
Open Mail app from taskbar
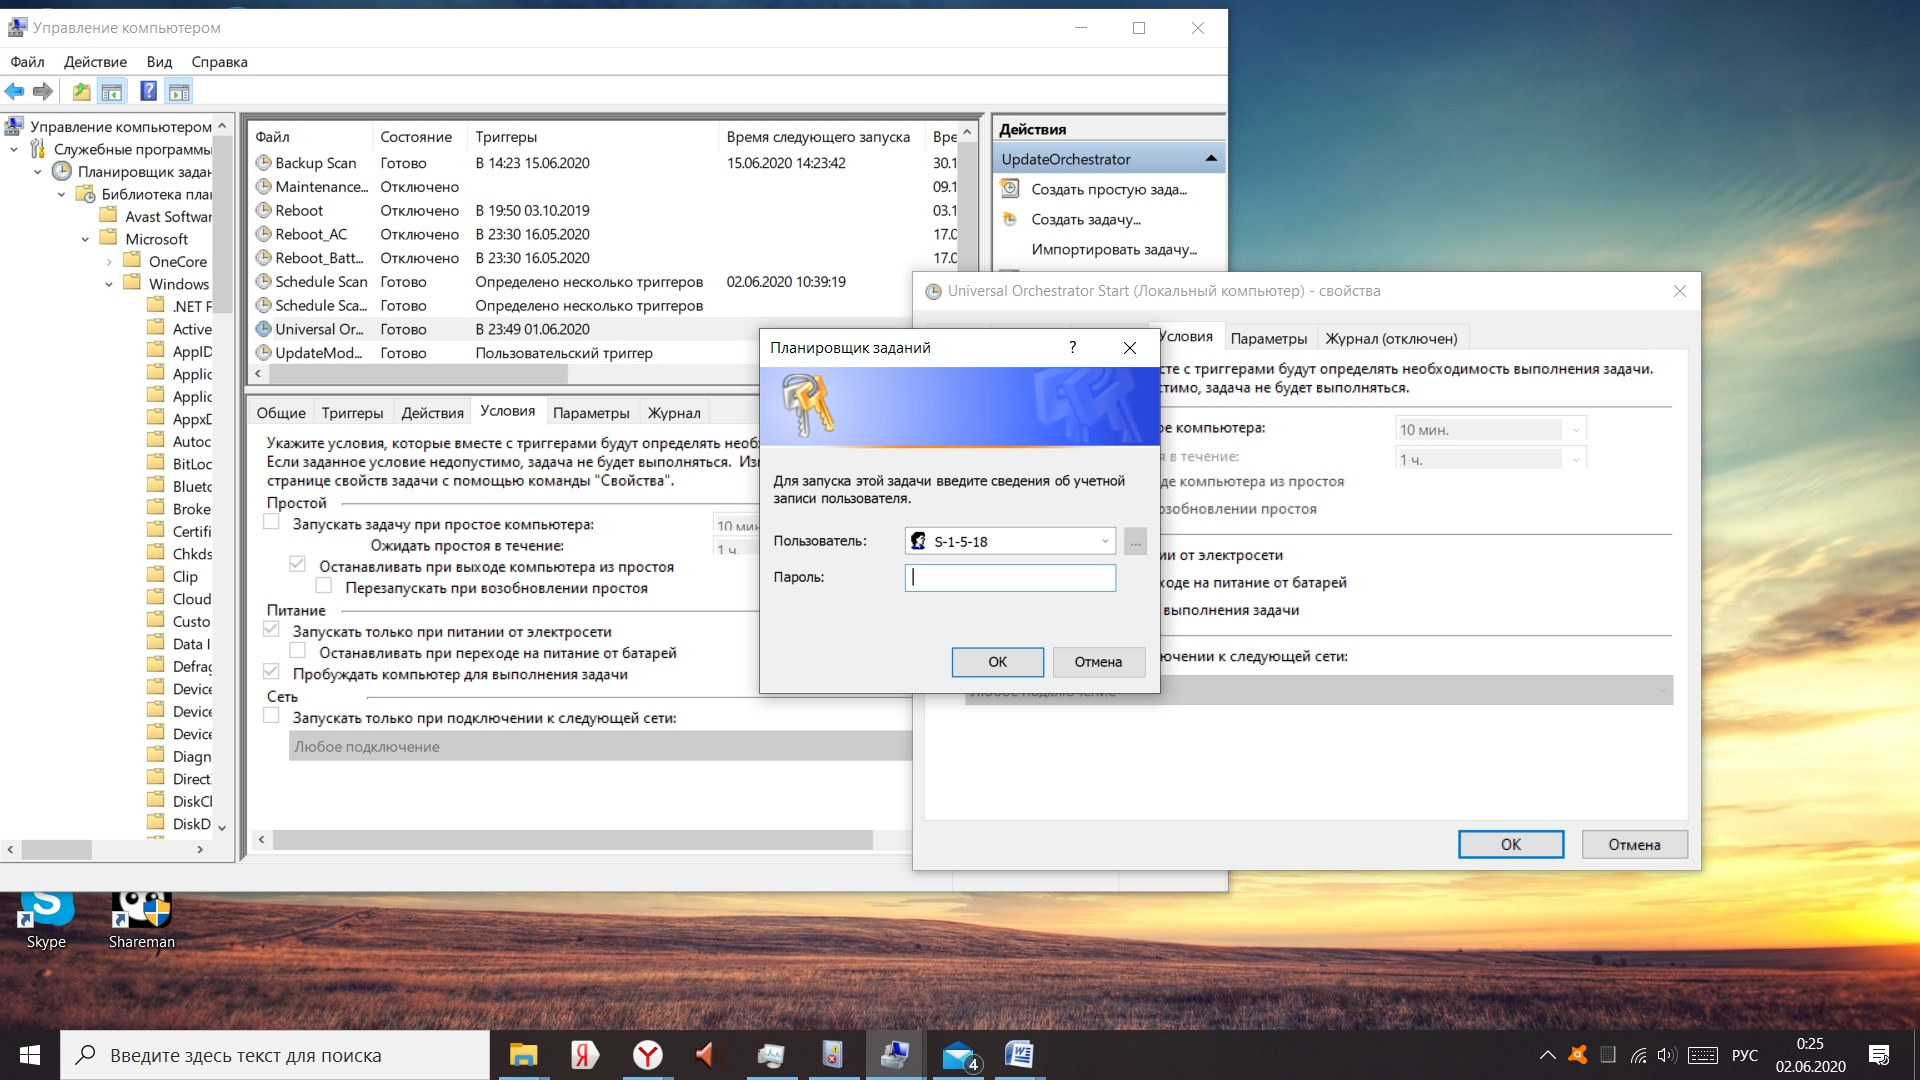click(958, 1055)
